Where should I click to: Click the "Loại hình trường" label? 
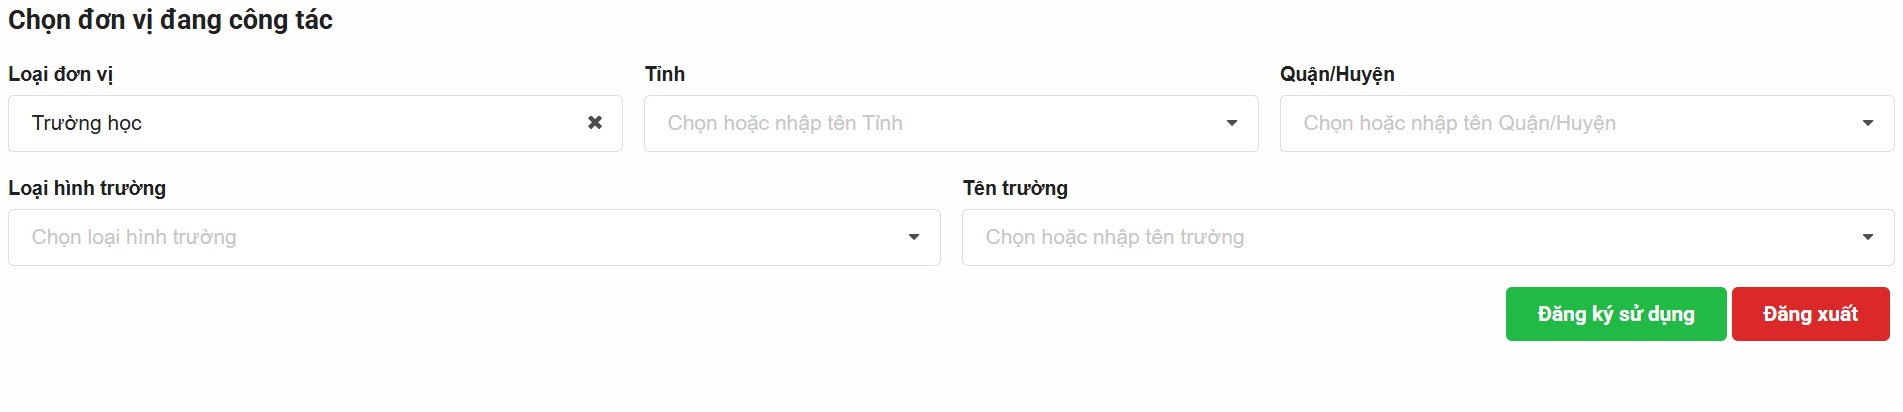87,188
